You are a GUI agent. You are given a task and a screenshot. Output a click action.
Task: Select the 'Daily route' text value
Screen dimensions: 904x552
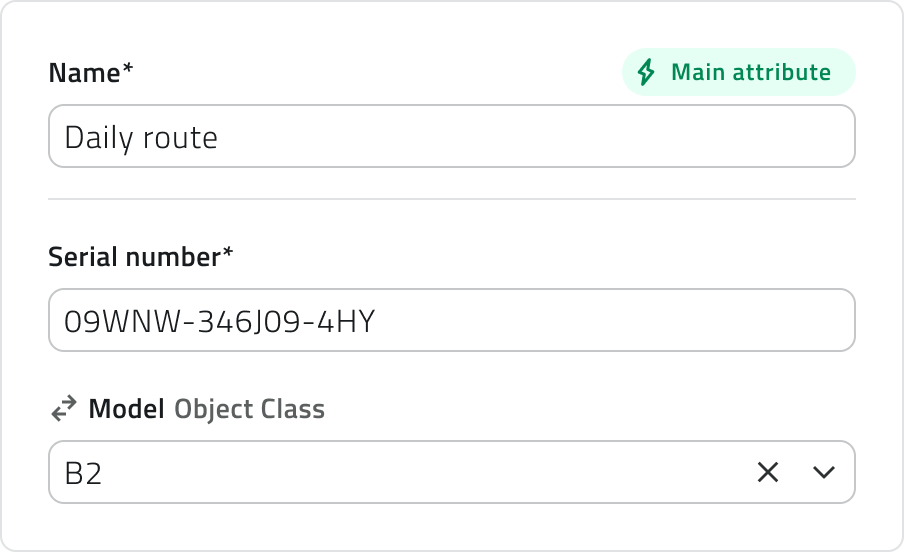click(x=141, y=137)
